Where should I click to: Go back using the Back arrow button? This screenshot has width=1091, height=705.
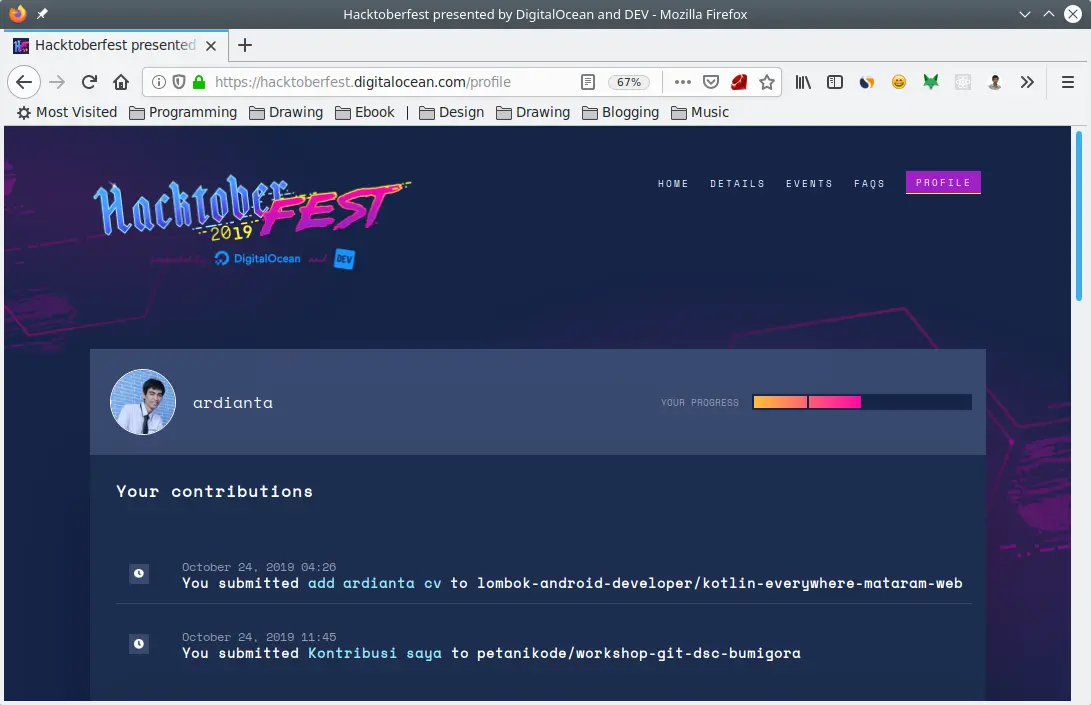[x=24, y=82]
